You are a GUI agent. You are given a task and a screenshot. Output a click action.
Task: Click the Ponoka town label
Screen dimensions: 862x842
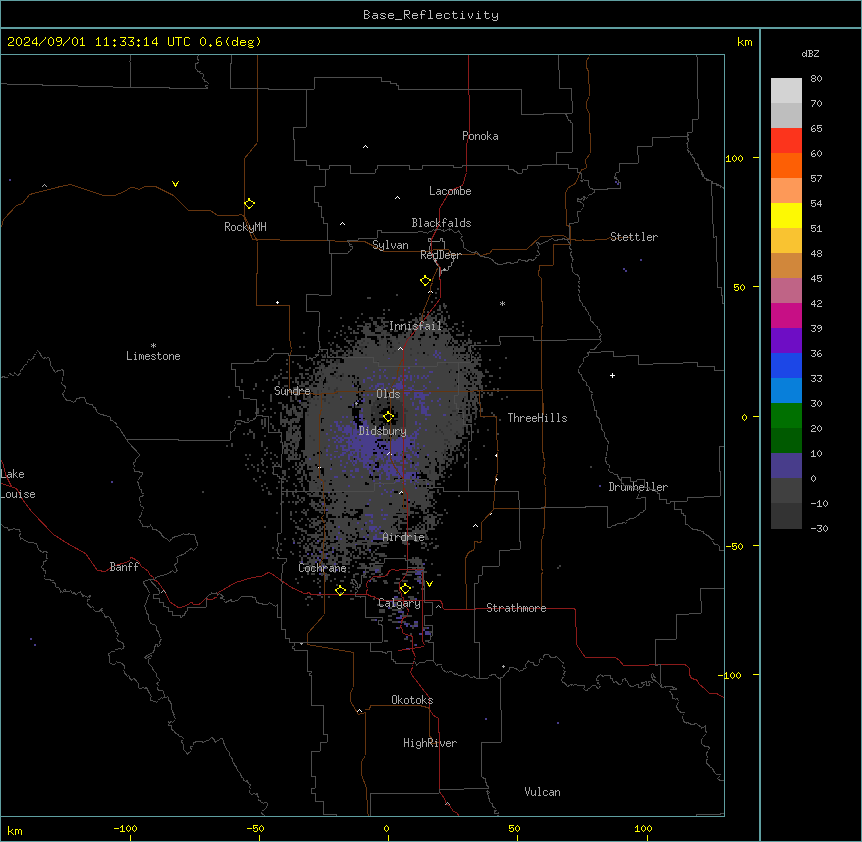(x=480, y=136)
